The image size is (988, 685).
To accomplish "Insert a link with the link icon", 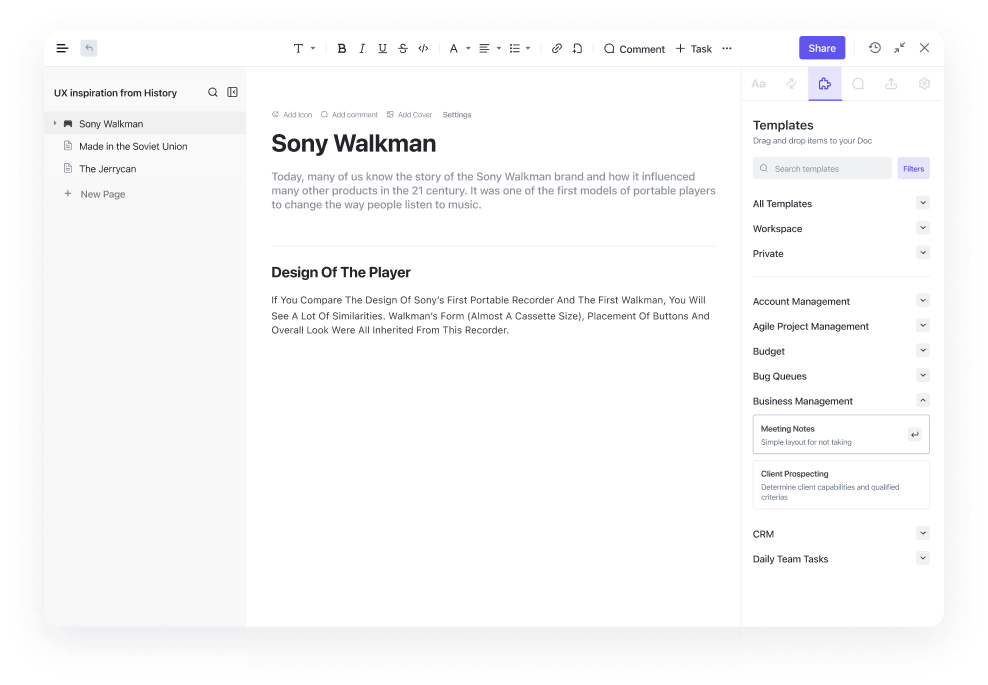I will pyautogui.click(x=556, y=49).
